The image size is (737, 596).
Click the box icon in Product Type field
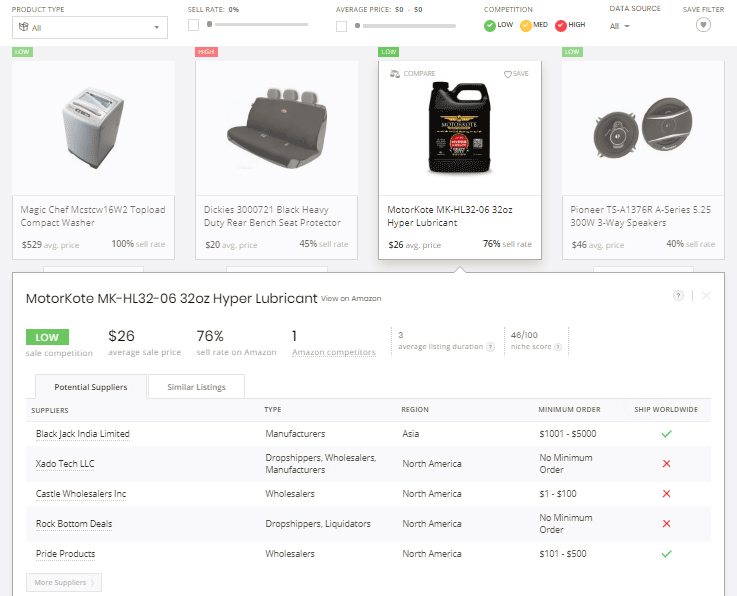coord(23,27)
